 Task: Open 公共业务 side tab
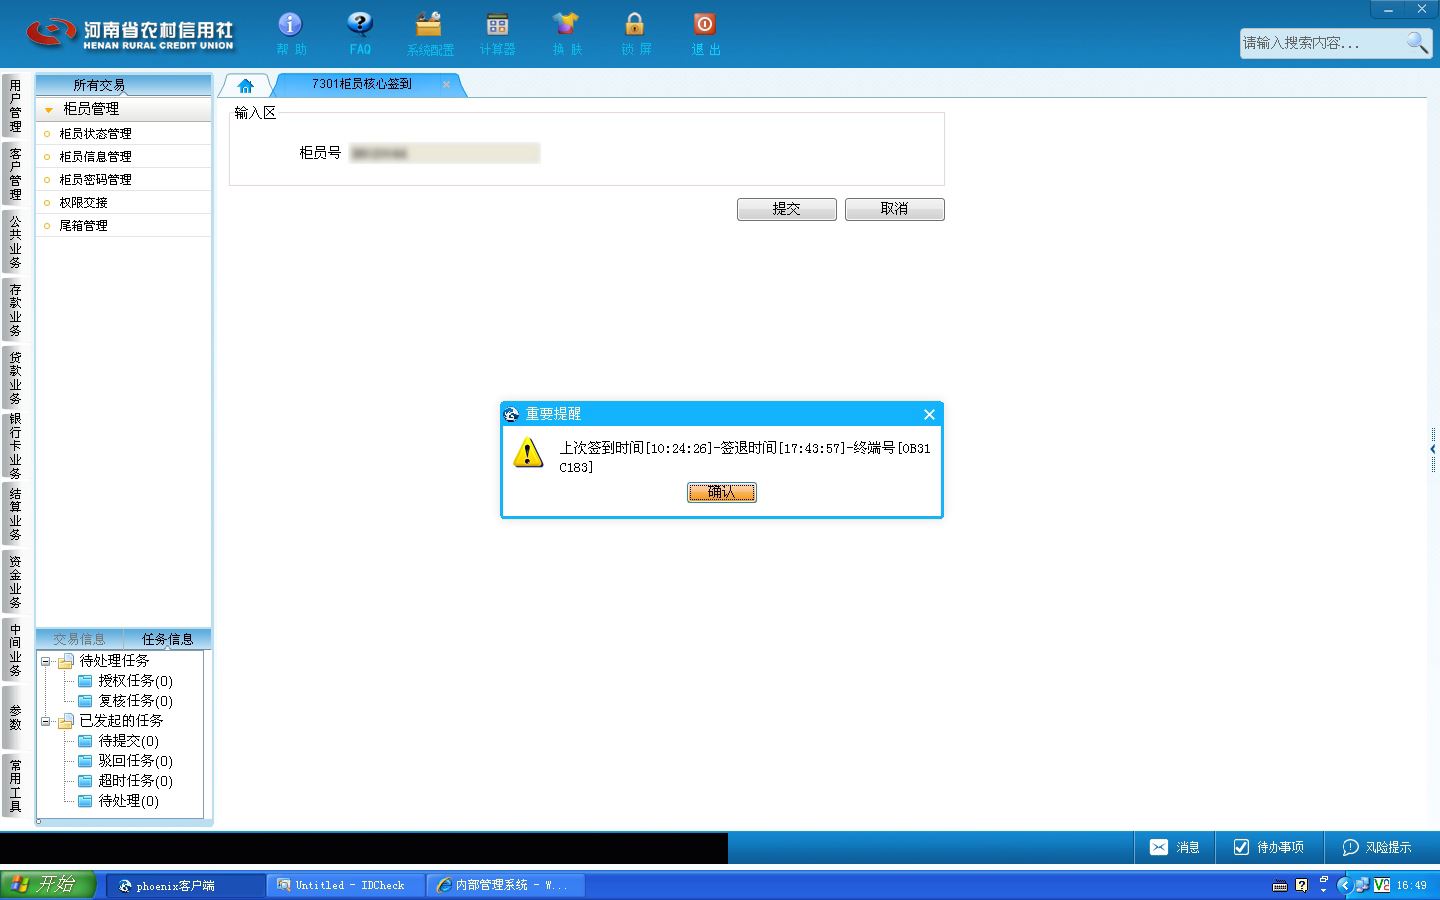(15, 242)
